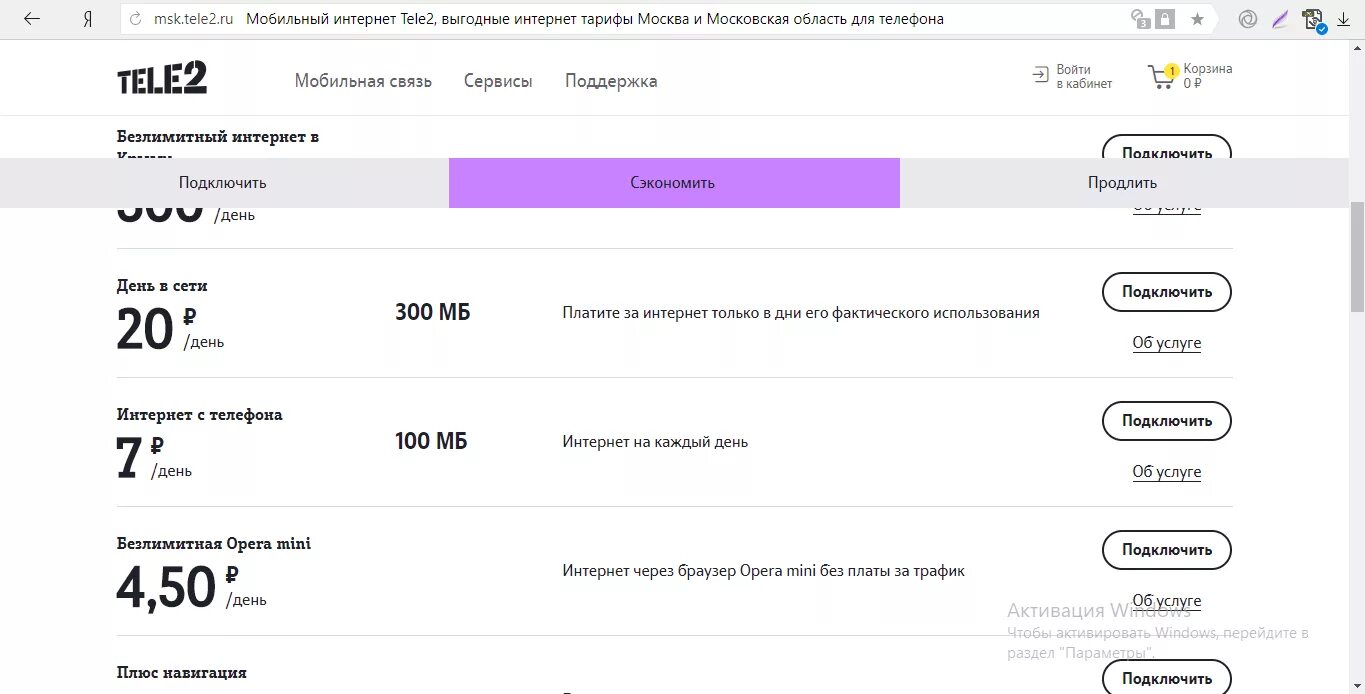Click description 'Интернет на каждый день'

coord(655,442)
